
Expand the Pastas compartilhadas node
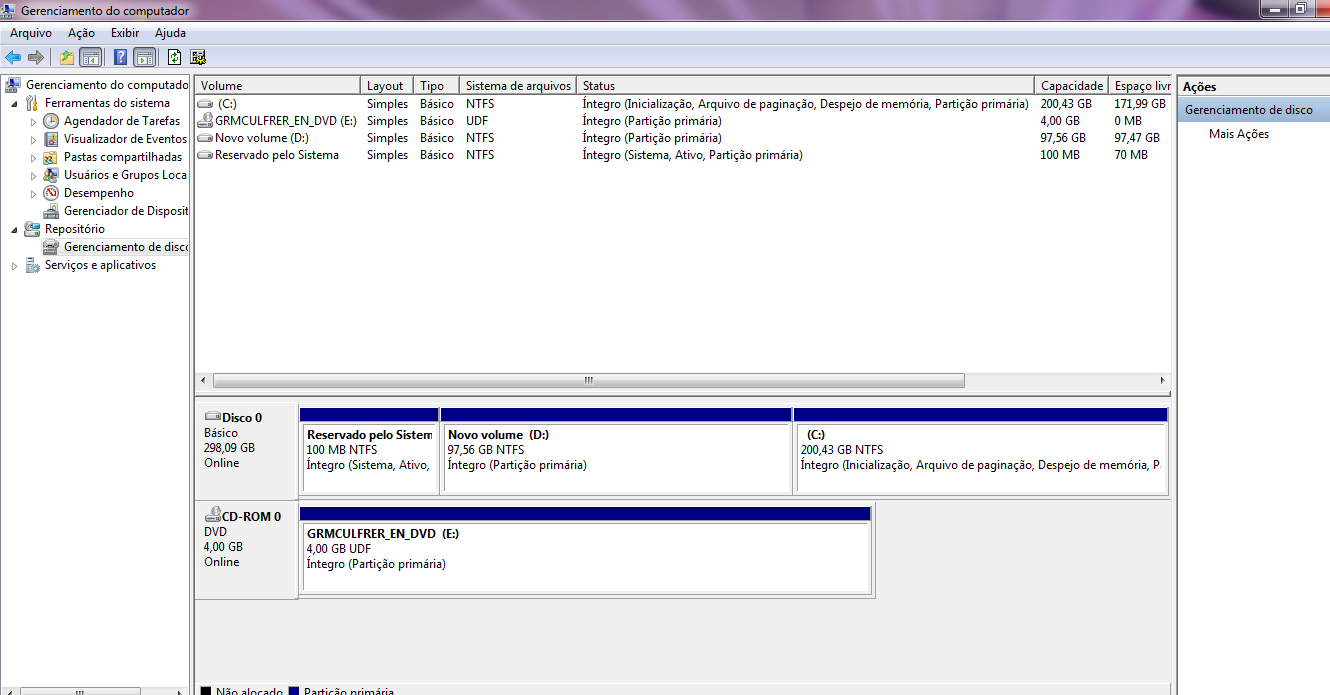pyautogui.click(x=33, y=157)
